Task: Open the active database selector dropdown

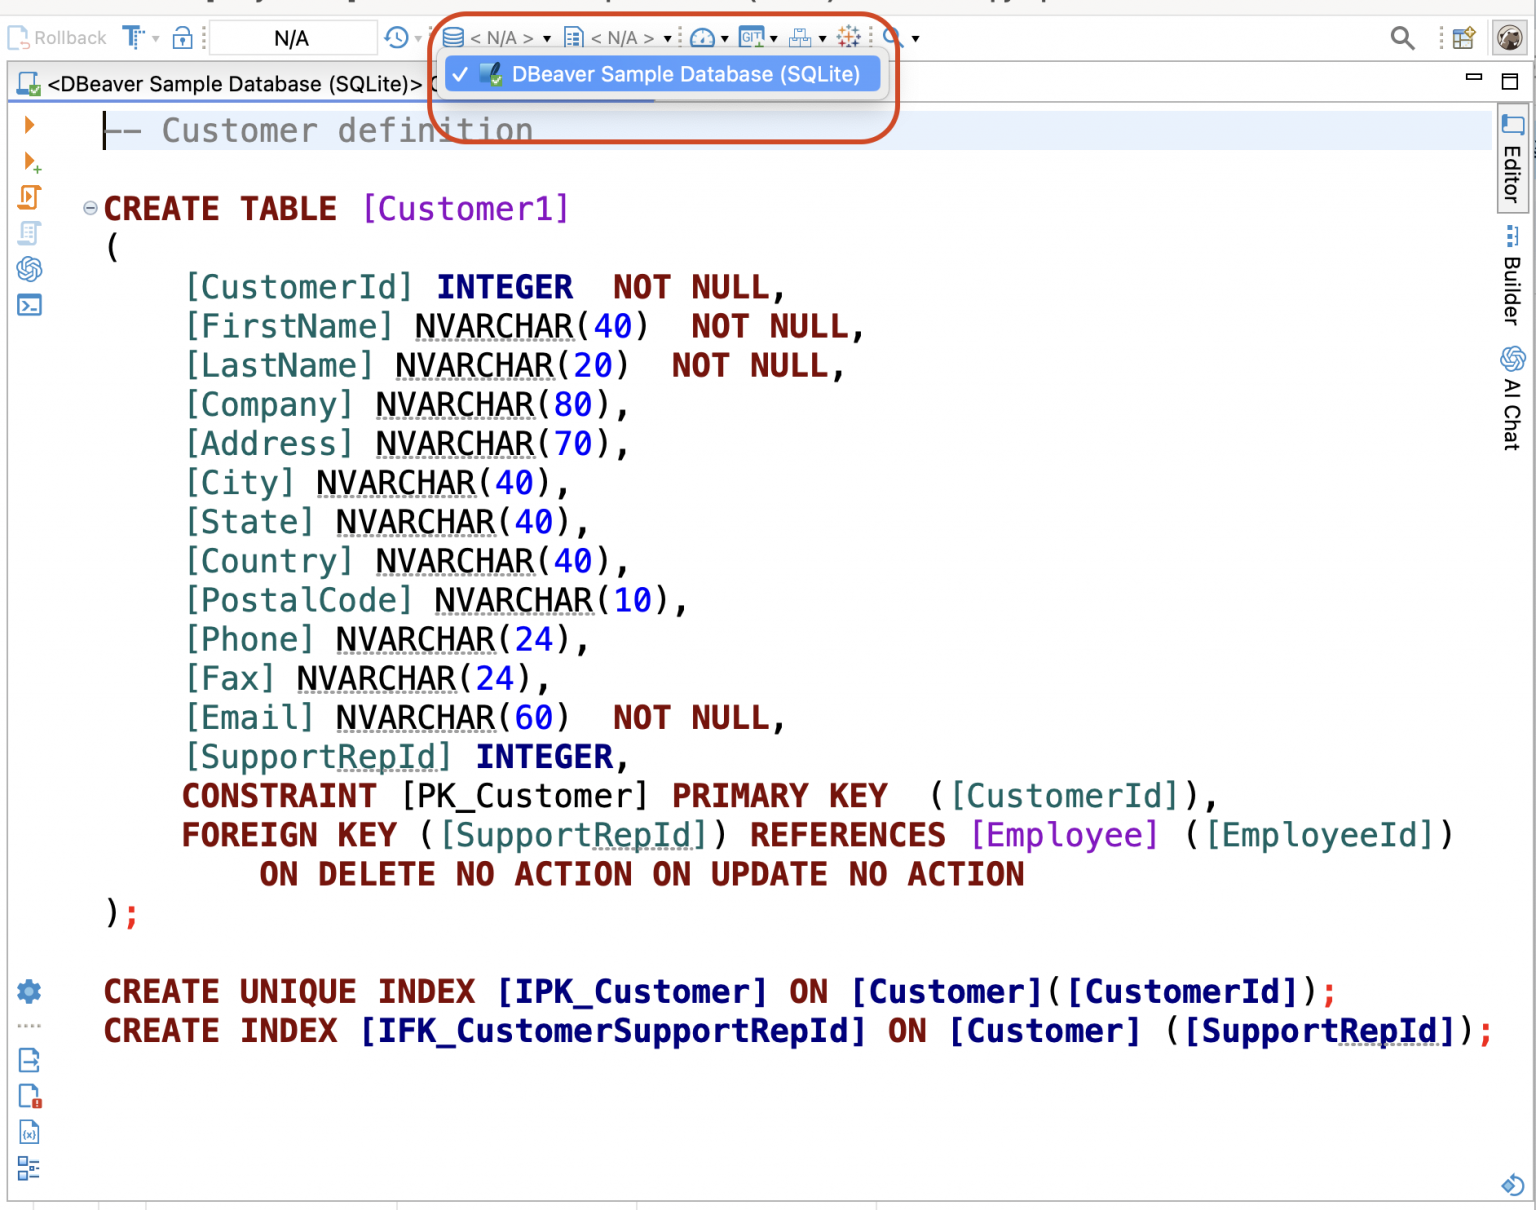Action: click(497, 38)
